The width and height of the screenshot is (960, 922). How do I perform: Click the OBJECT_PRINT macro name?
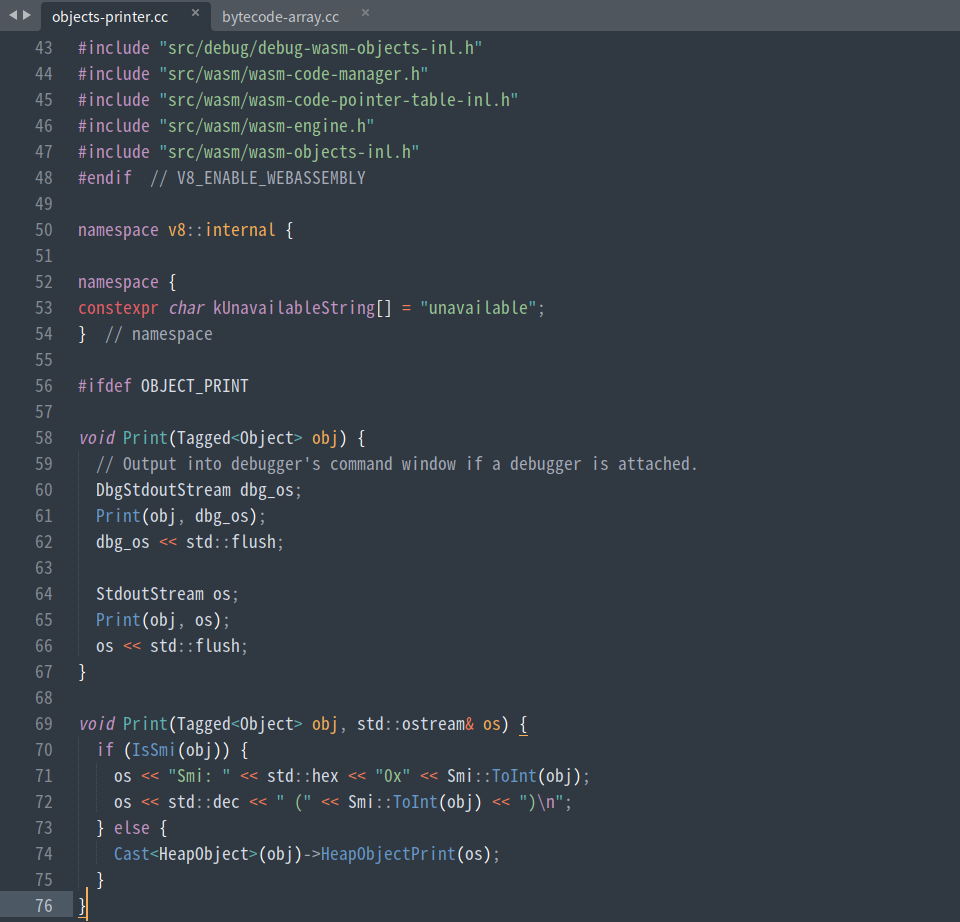click(x=194, y=386)
